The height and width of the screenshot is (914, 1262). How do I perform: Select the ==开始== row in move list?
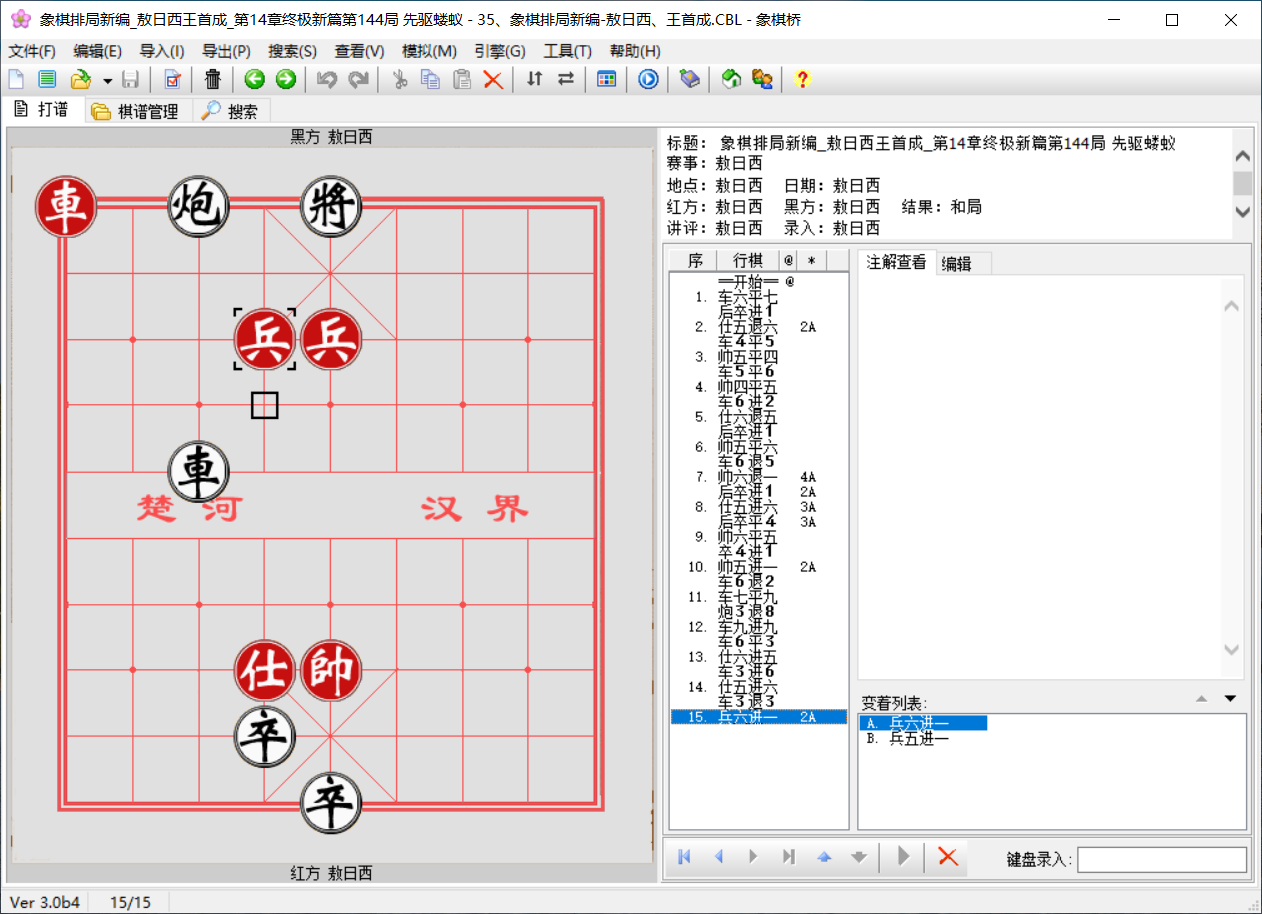tap(759, 282)
